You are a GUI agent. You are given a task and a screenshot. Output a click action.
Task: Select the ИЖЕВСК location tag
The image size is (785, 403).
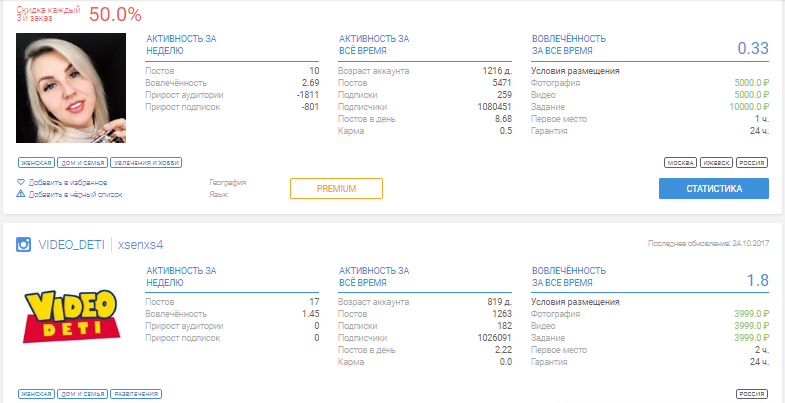716,163
